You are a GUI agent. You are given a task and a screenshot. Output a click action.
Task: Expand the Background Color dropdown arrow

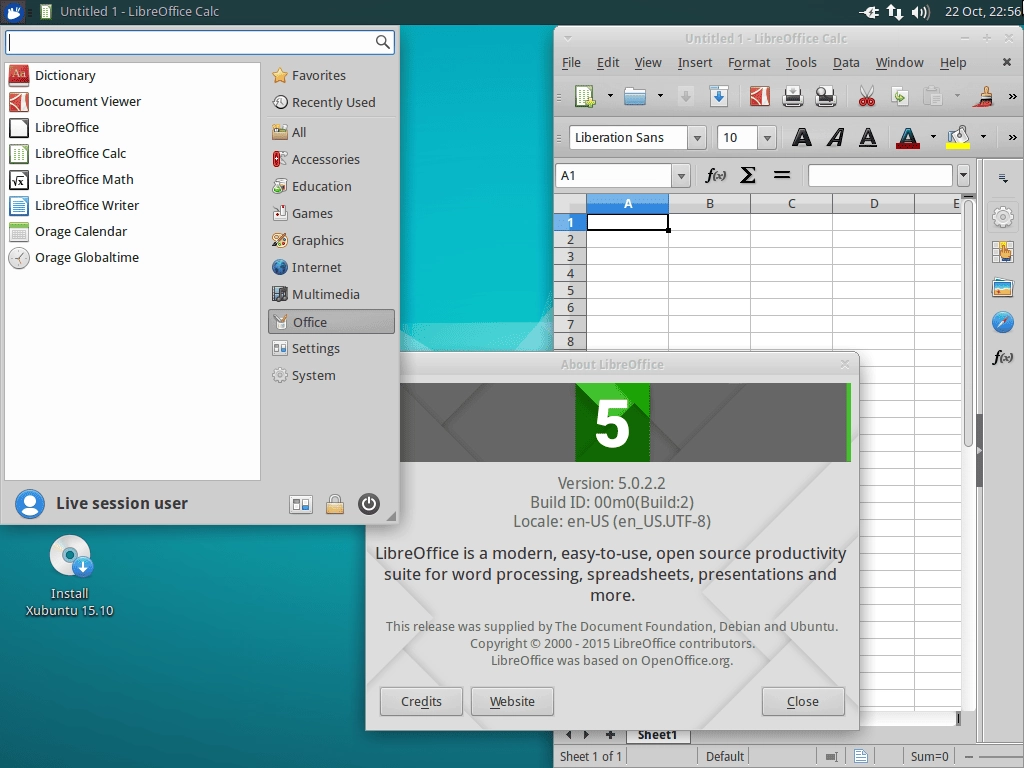984,137
